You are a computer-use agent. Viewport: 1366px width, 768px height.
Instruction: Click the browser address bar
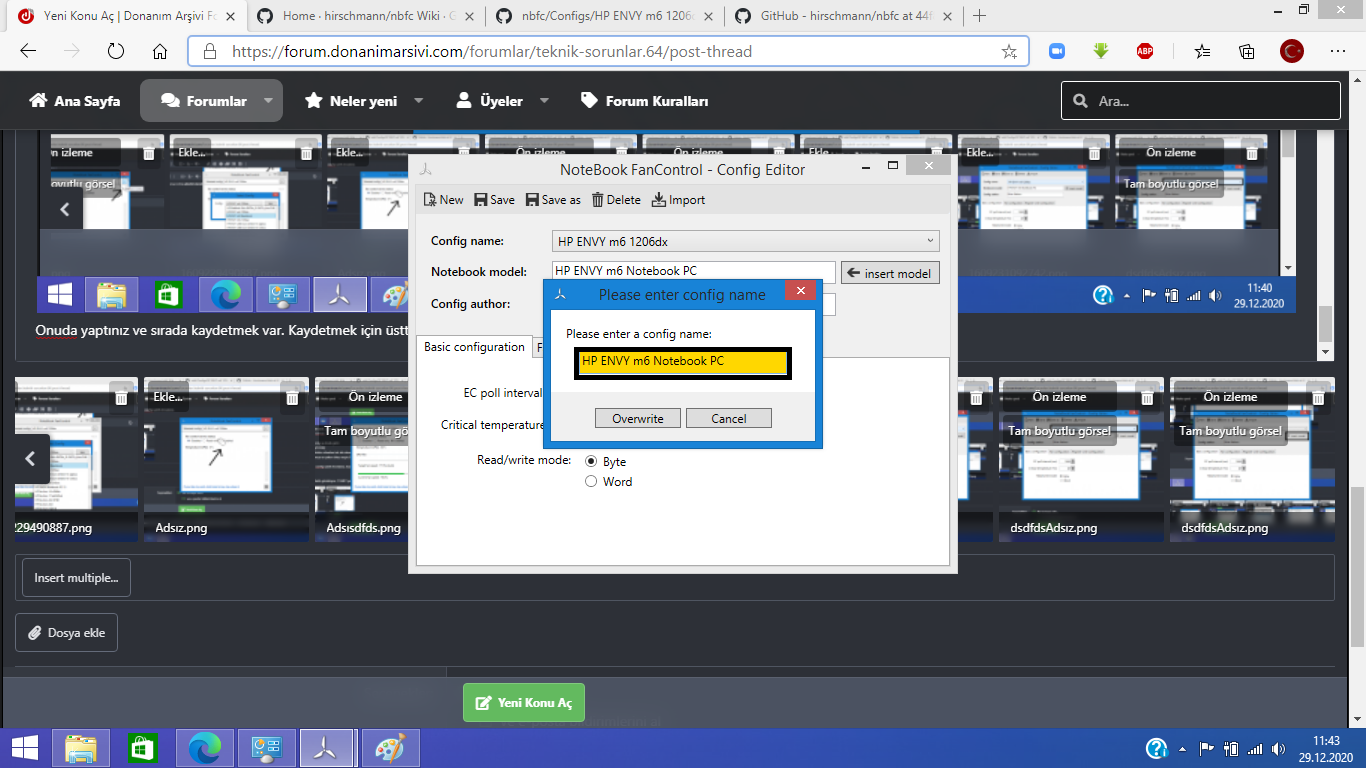(x=608, y=51)
